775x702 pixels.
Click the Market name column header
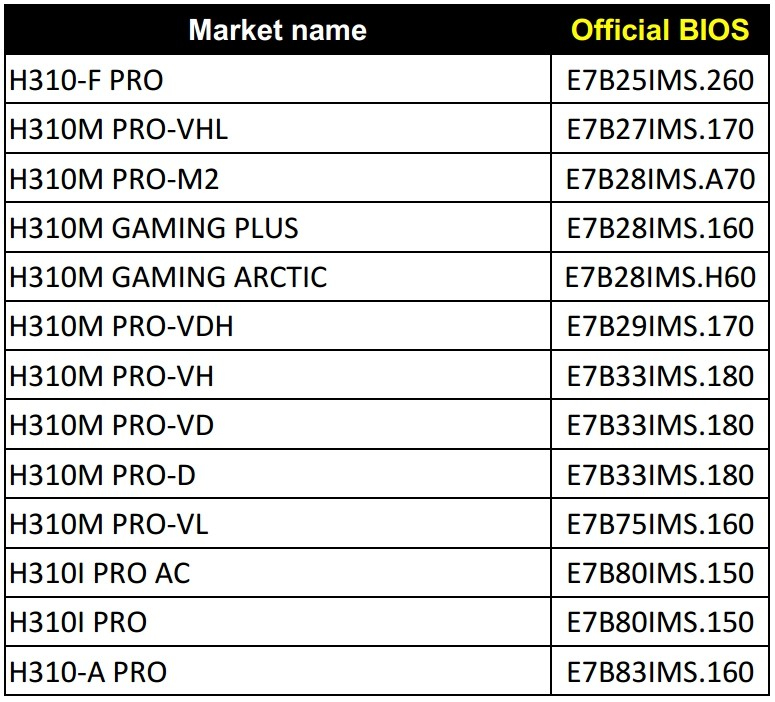click(277, 30)
